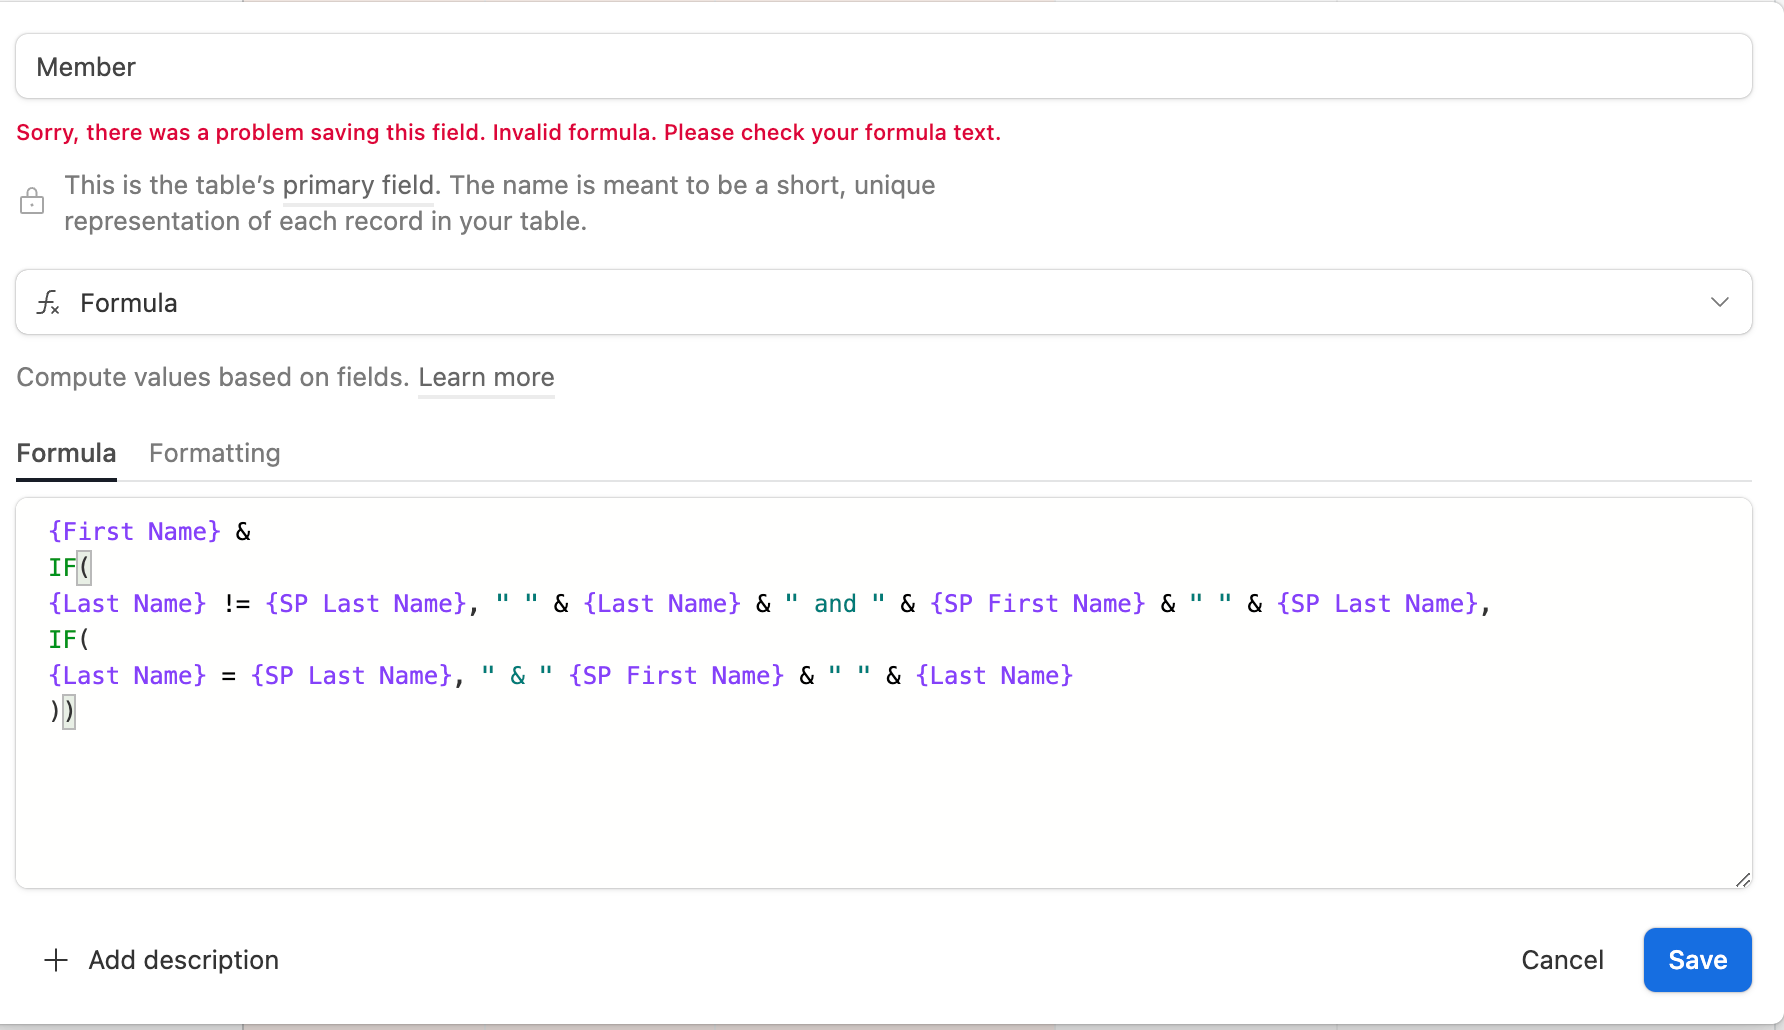The height and width of the screenshot is (1030, 1784).
Task: Click the formula fx icon
Action: [x=48, y=302]
